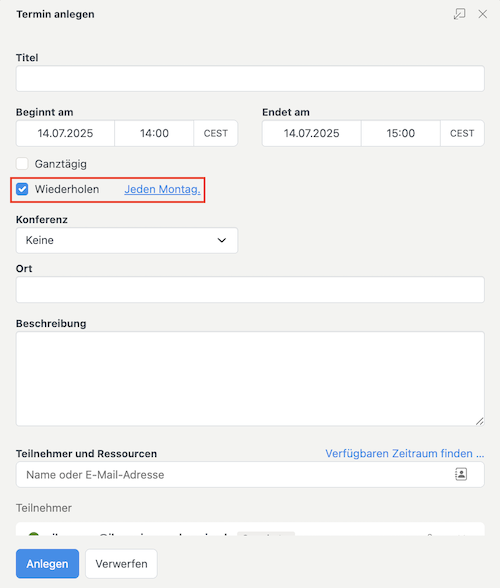Click the Beginnt am date field 14.07.2025
The height and width of the screenshot is (588, 500).
coord(65,133)
